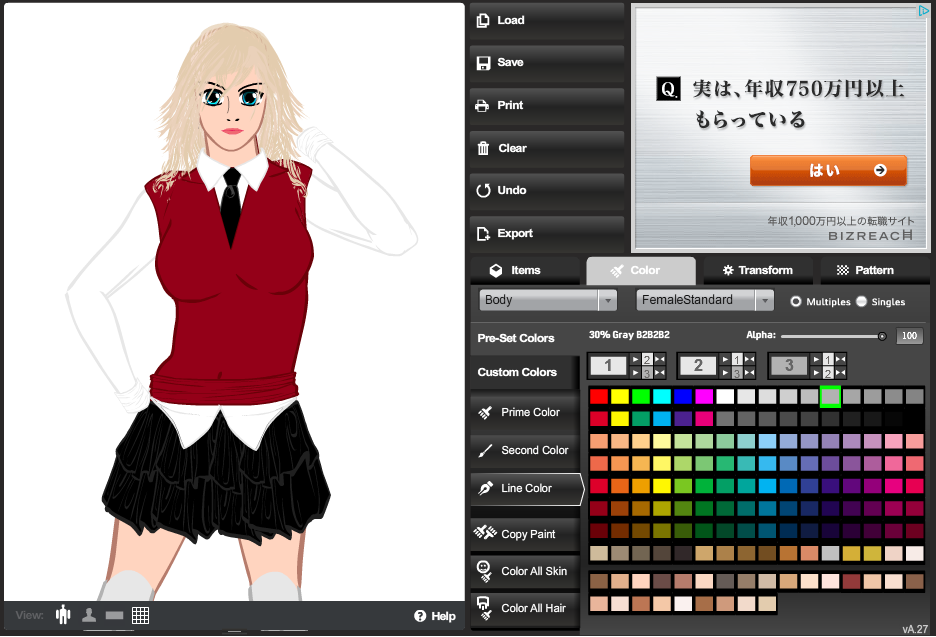Screen dimensions: 936x637
Task: Switch to the Transform tab
Action: tap(756, 270)
